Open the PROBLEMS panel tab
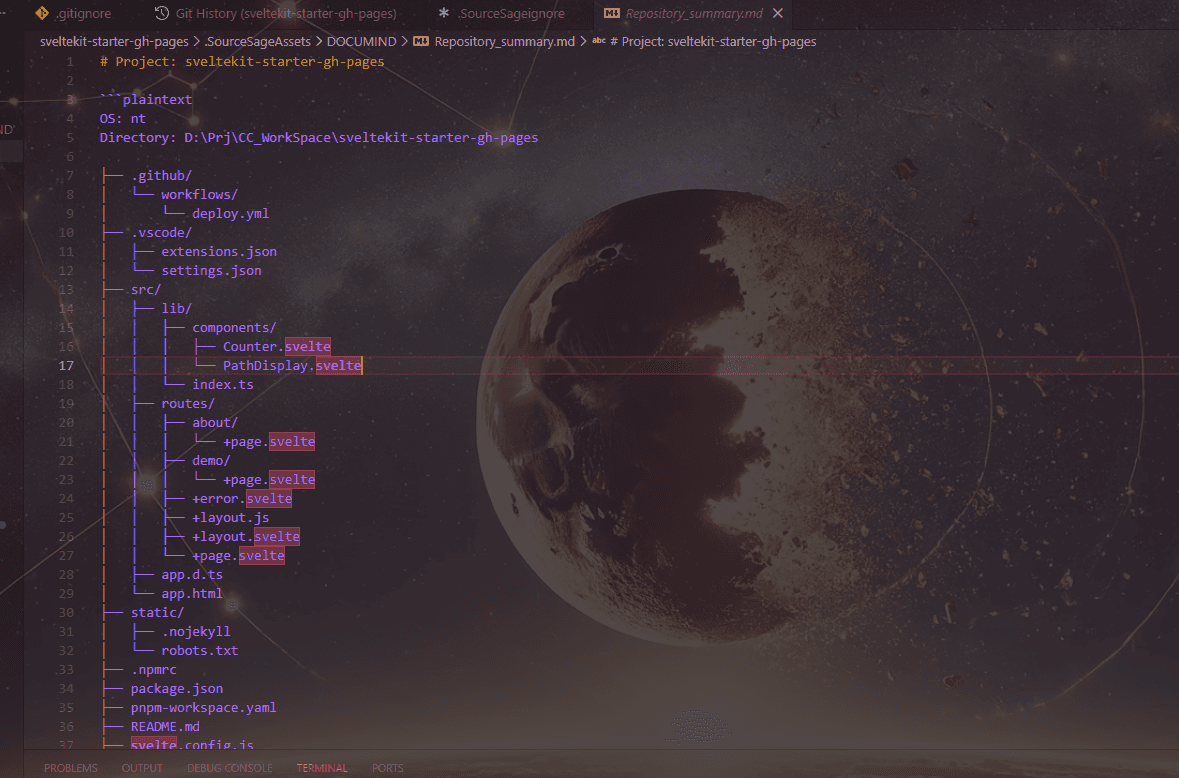This screenshot has width=1179, height=778. (71, 768)
